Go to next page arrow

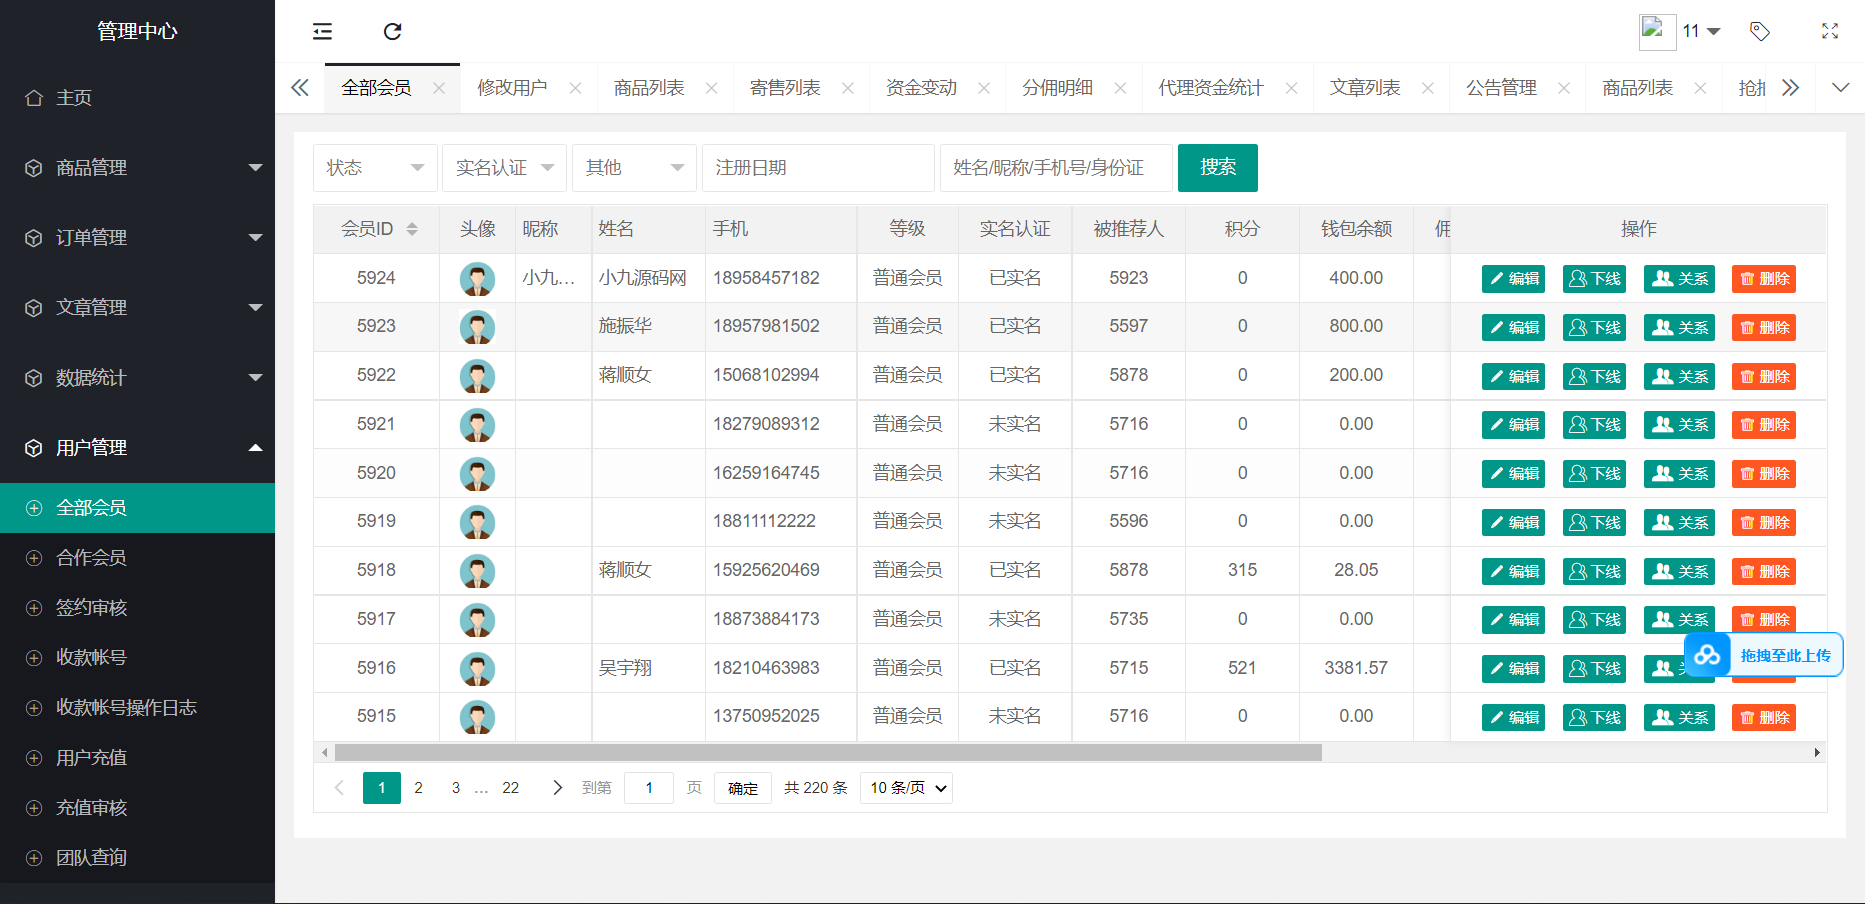coord(557,788)
